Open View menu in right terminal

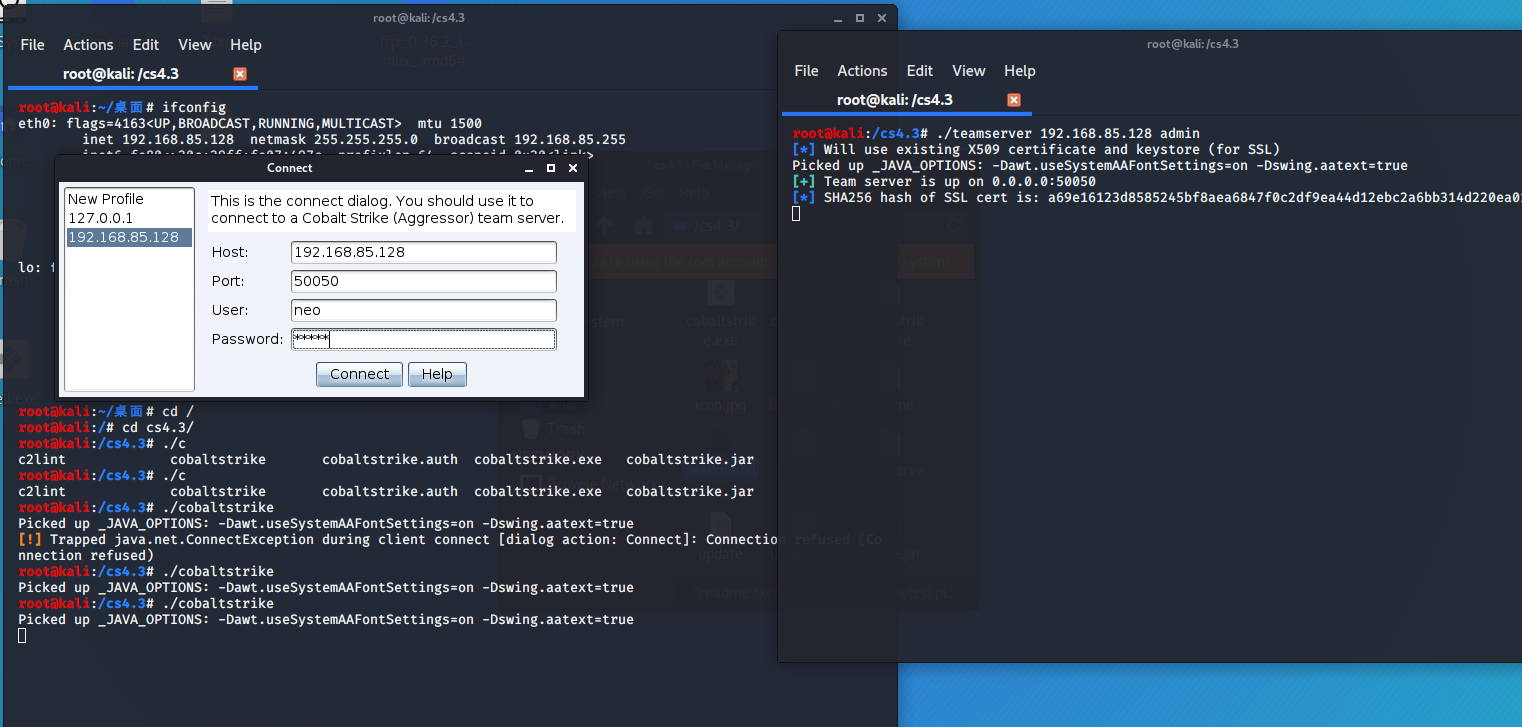(969, 71)
